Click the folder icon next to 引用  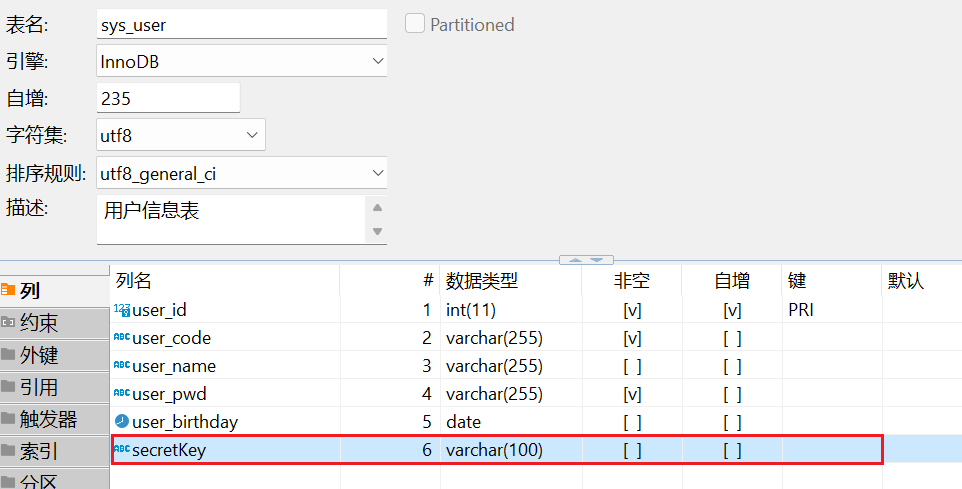coord(7,386)
